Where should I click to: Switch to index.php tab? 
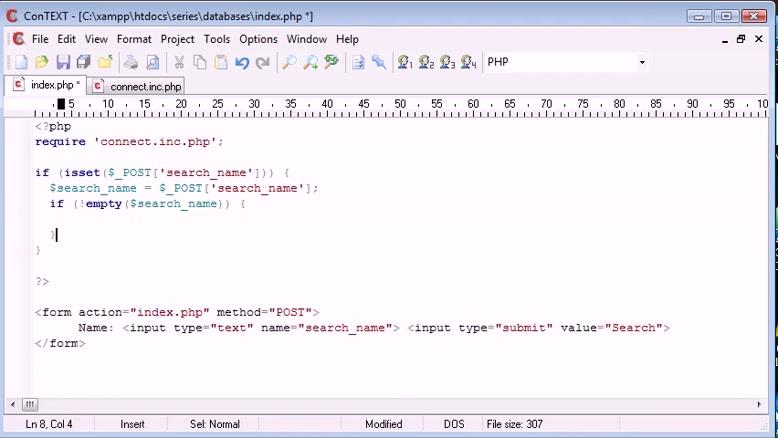46,85
